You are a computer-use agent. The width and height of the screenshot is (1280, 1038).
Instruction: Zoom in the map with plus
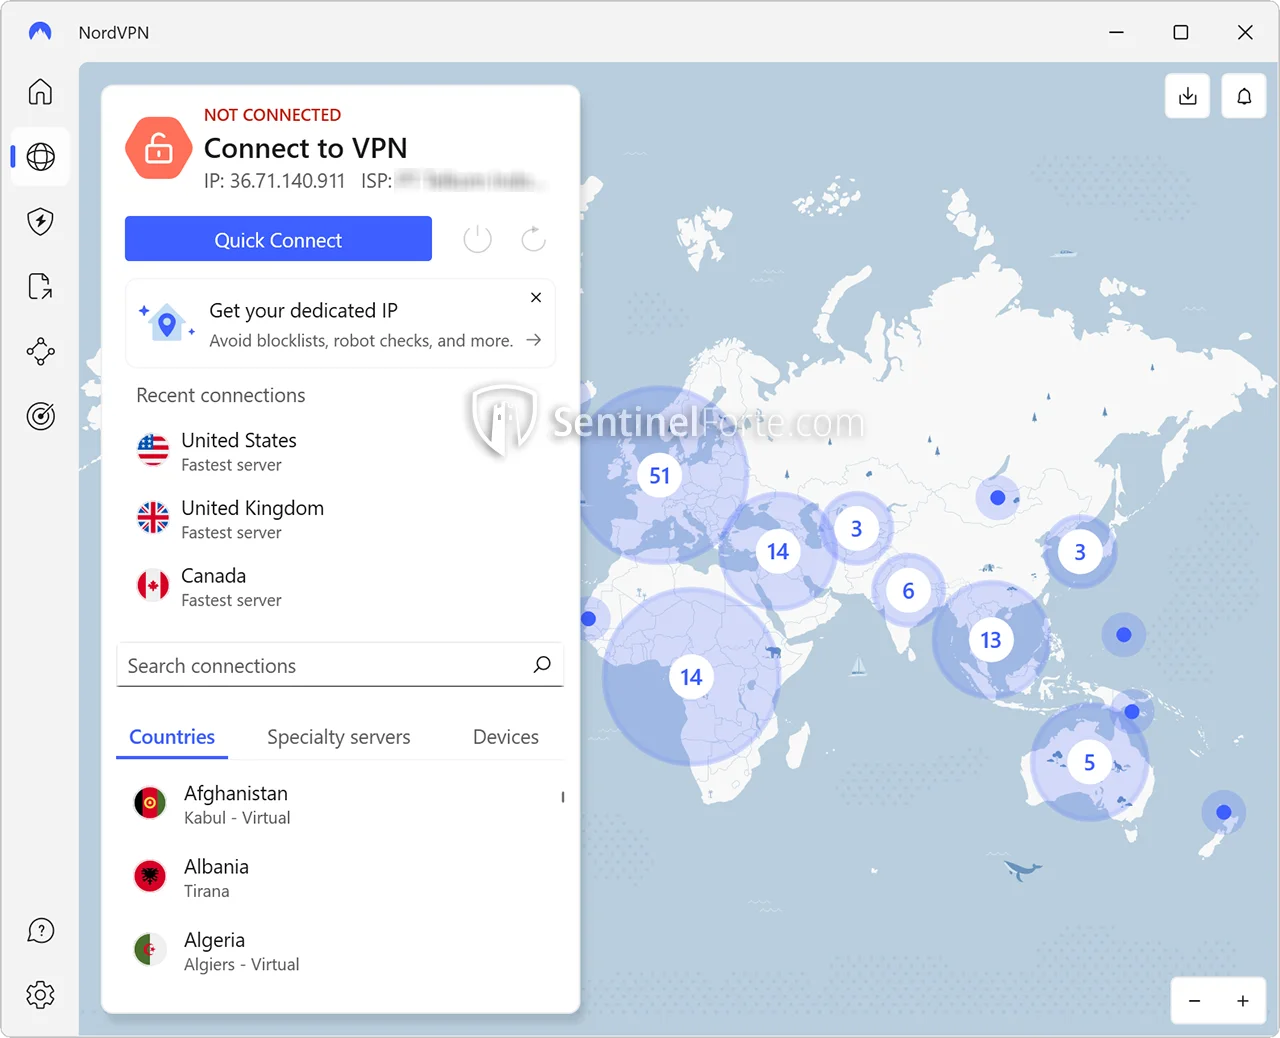tap(1242, 1001)
